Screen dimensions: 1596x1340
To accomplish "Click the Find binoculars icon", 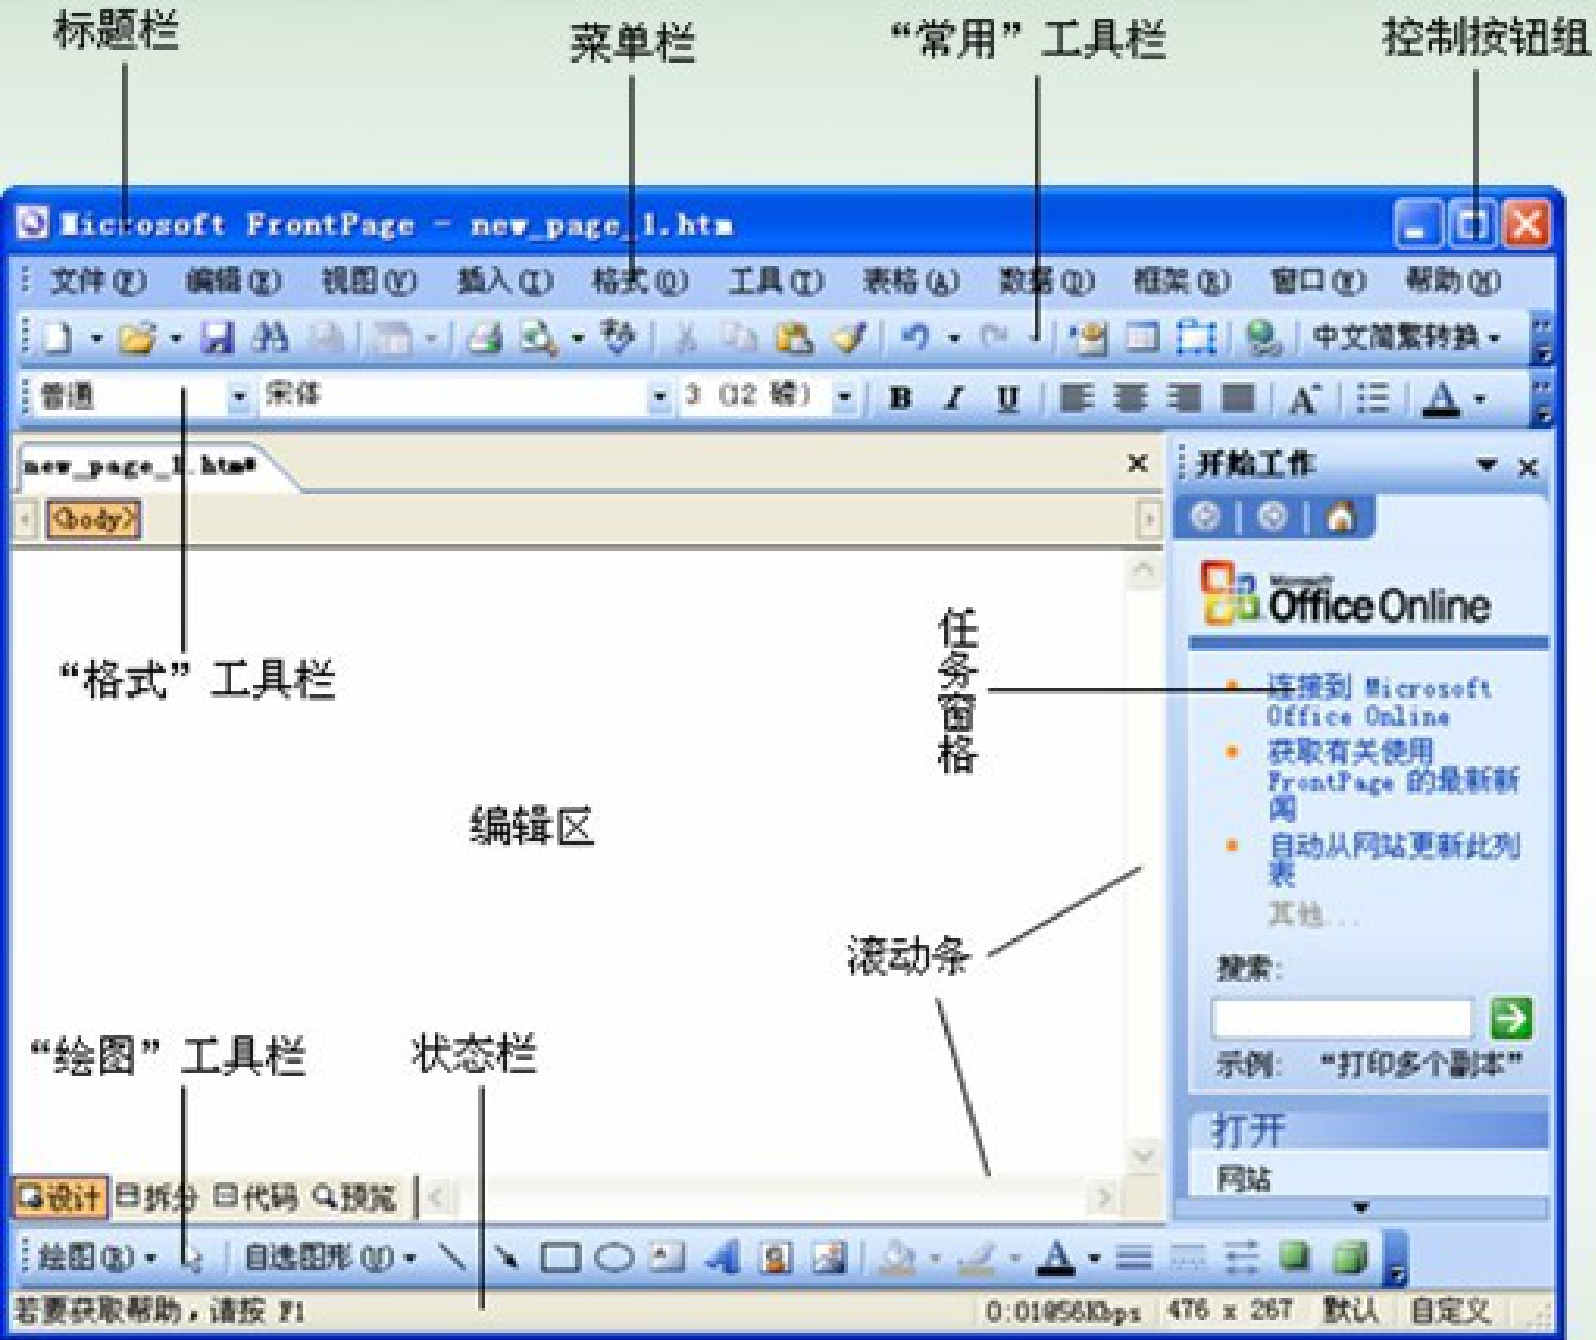I will click(x=271, y=338).
